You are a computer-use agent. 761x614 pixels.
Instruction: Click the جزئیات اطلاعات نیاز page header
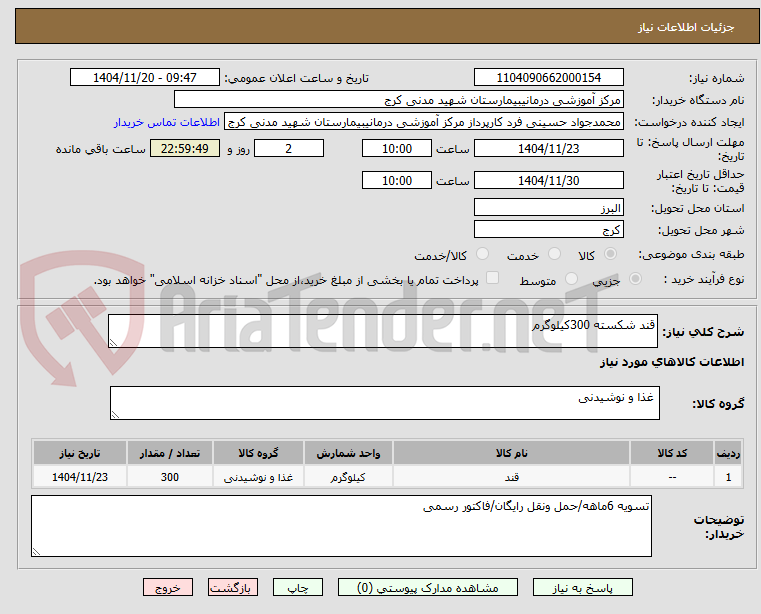point(686,27)
